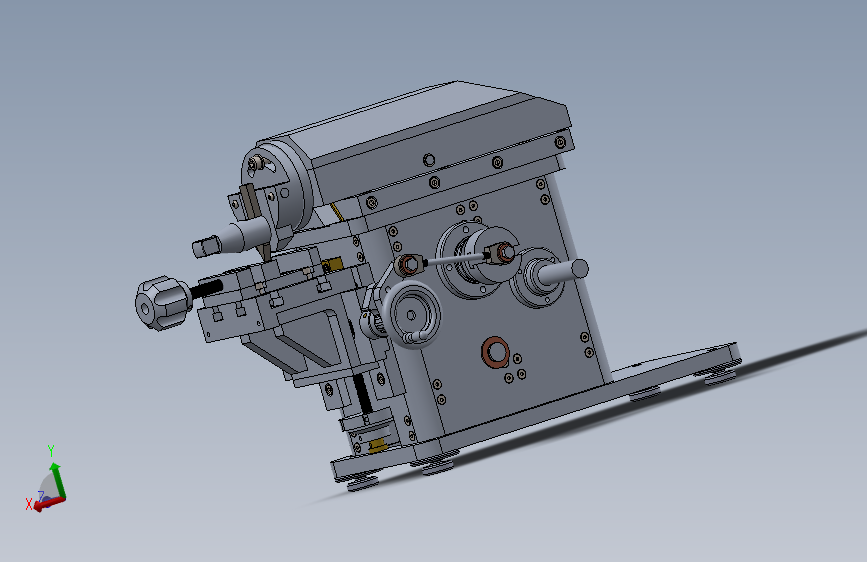Image resolution: width=867 pixels, height=562 pixels.
Task: Select the round handwheel on the front plate
Action: click(411, 314)
